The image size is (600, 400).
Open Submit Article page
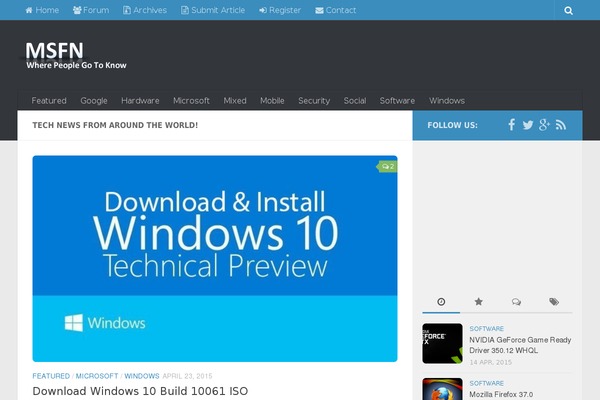[213, 10]
